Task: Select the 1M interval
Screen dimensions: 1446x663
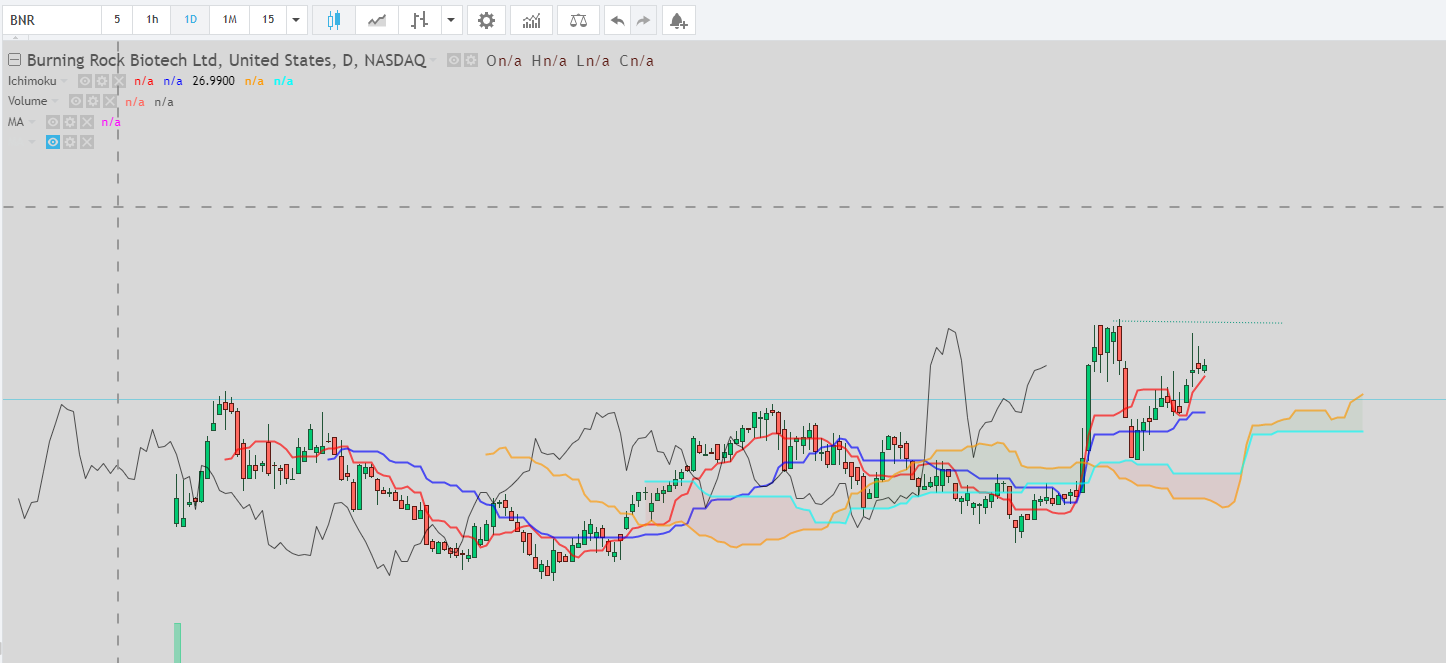Action: pos(230,20)
